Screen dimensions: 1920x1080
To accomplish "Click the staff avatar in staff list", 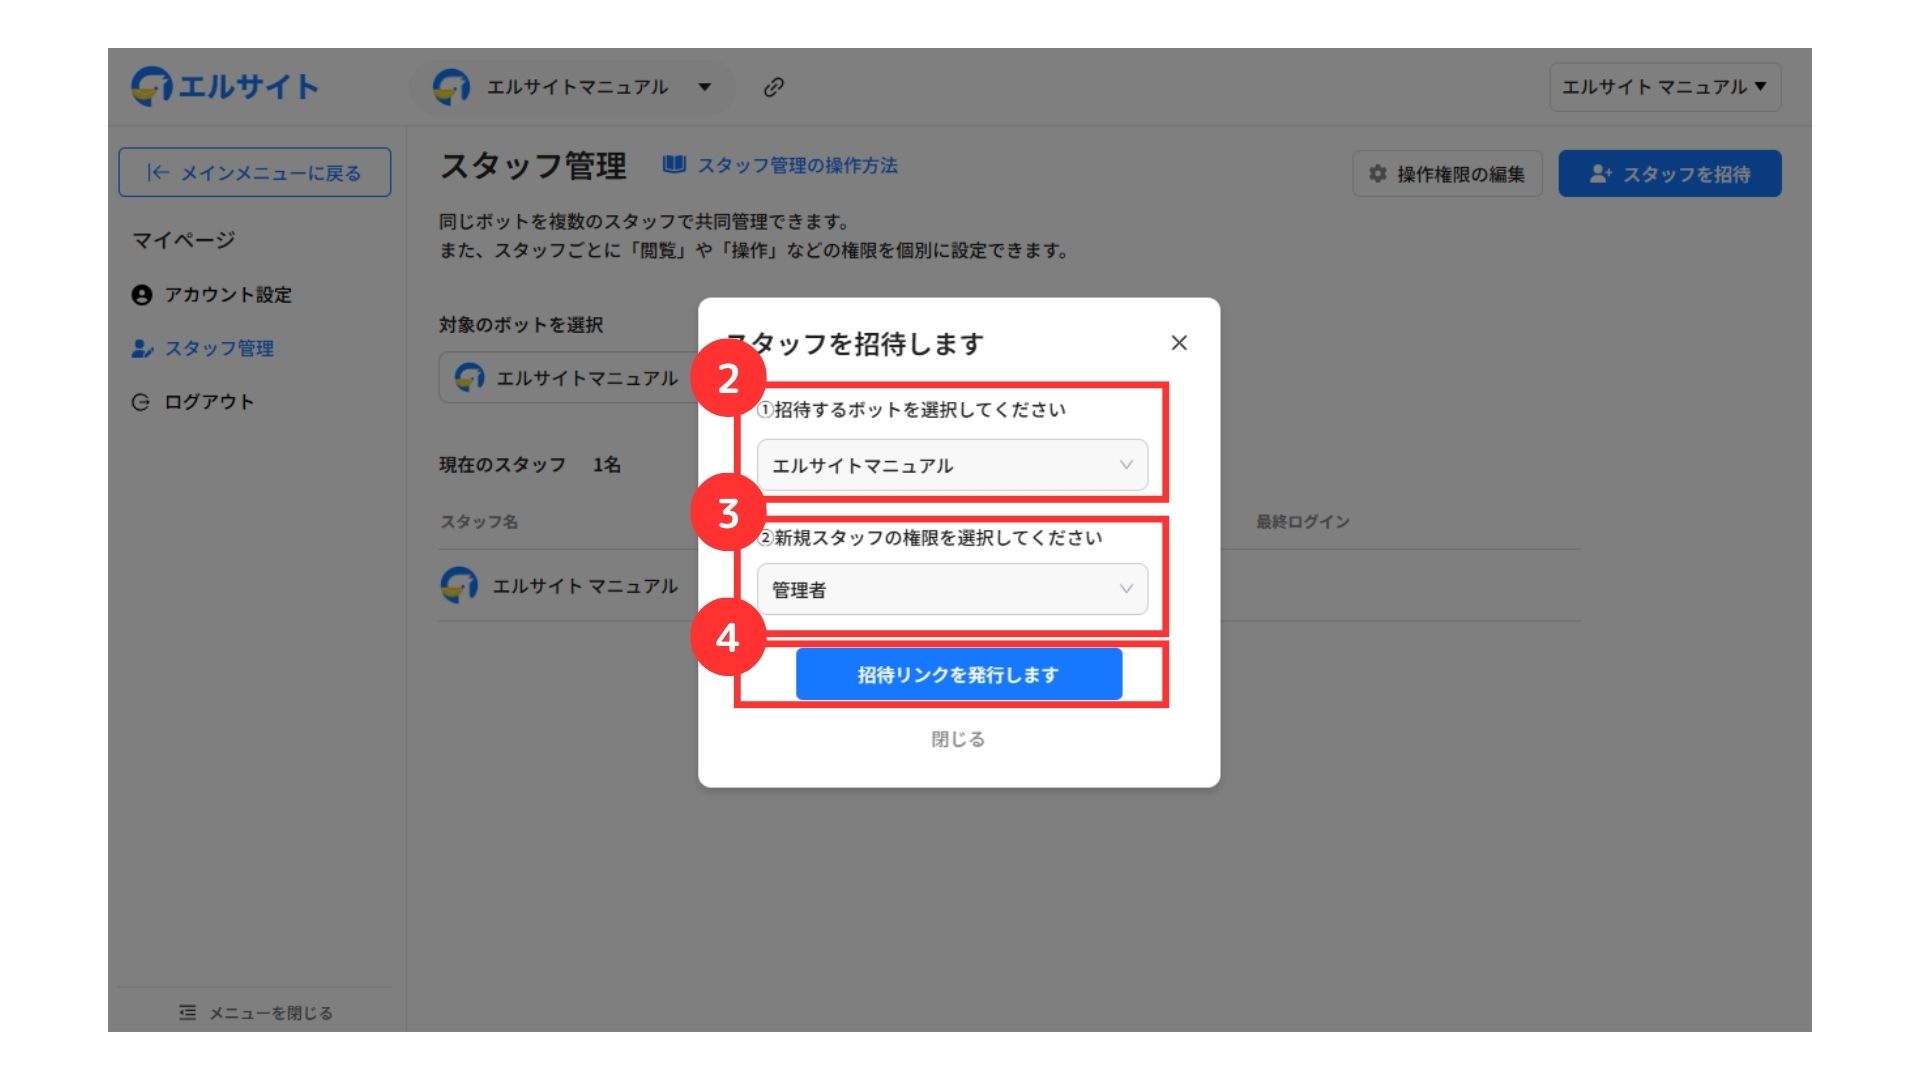I will (x=459, y=585).
